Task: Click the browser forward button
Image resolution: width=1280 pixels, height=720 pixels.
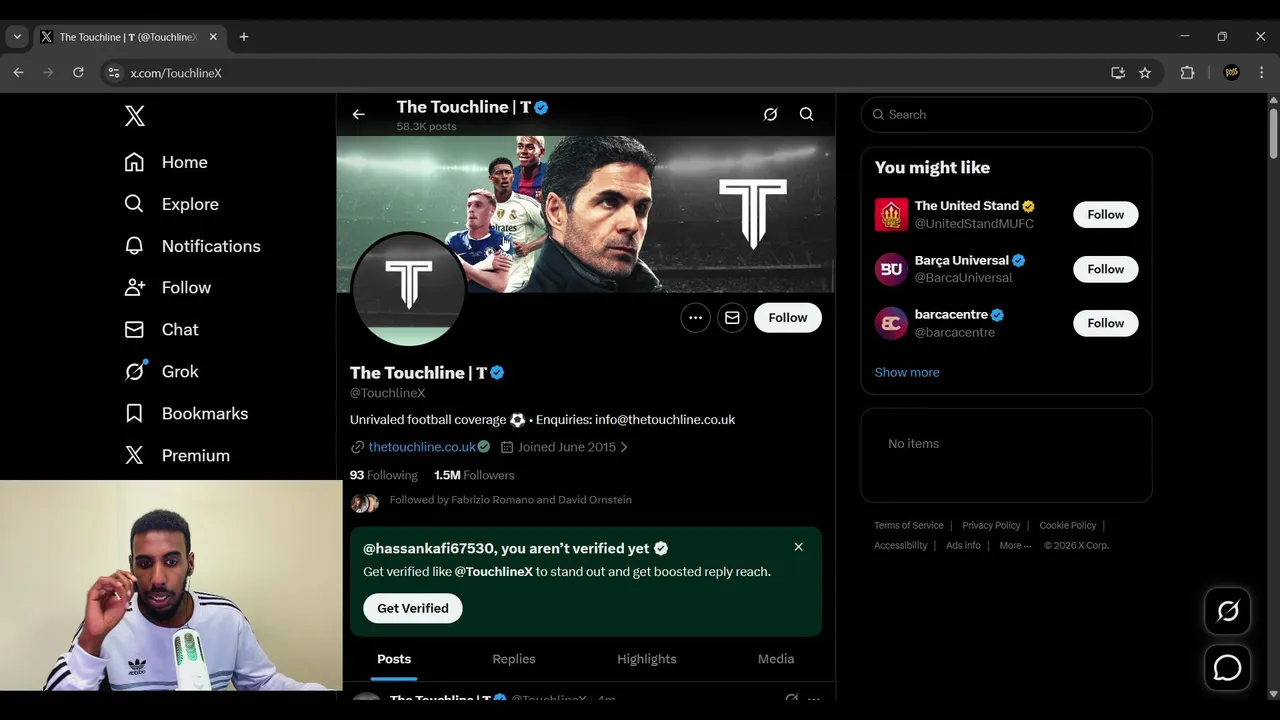Action: [x=48, y=73]
